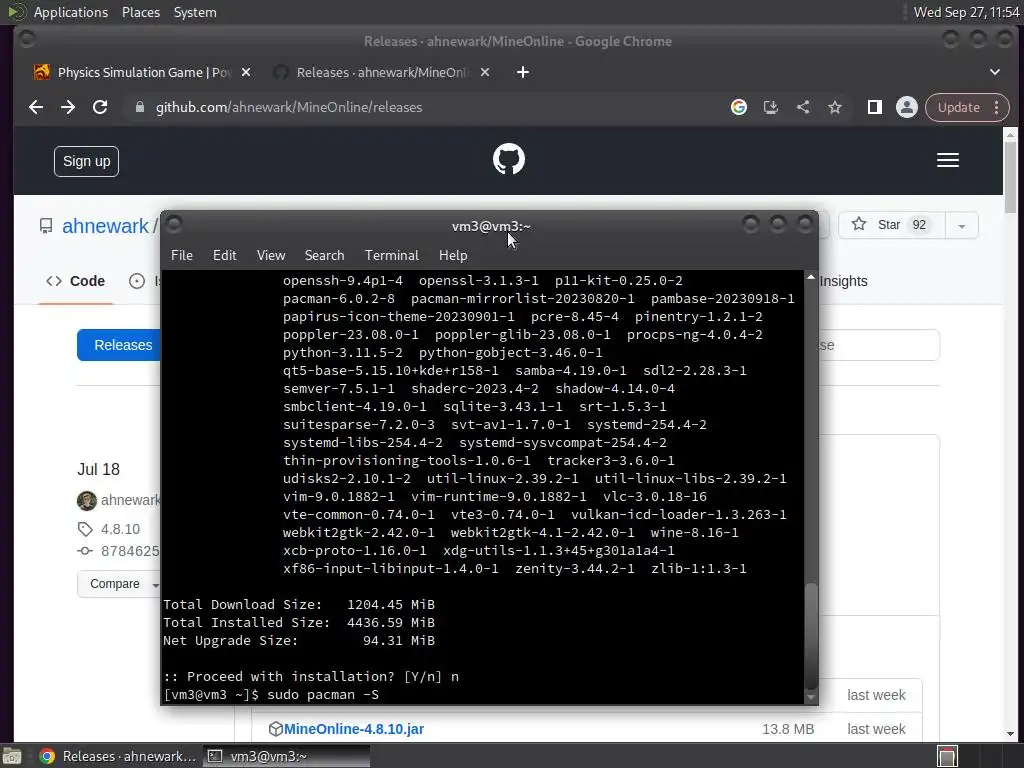Click the GitHub Octocat logo
The image size is (1024, 768).
click(509, 159)
